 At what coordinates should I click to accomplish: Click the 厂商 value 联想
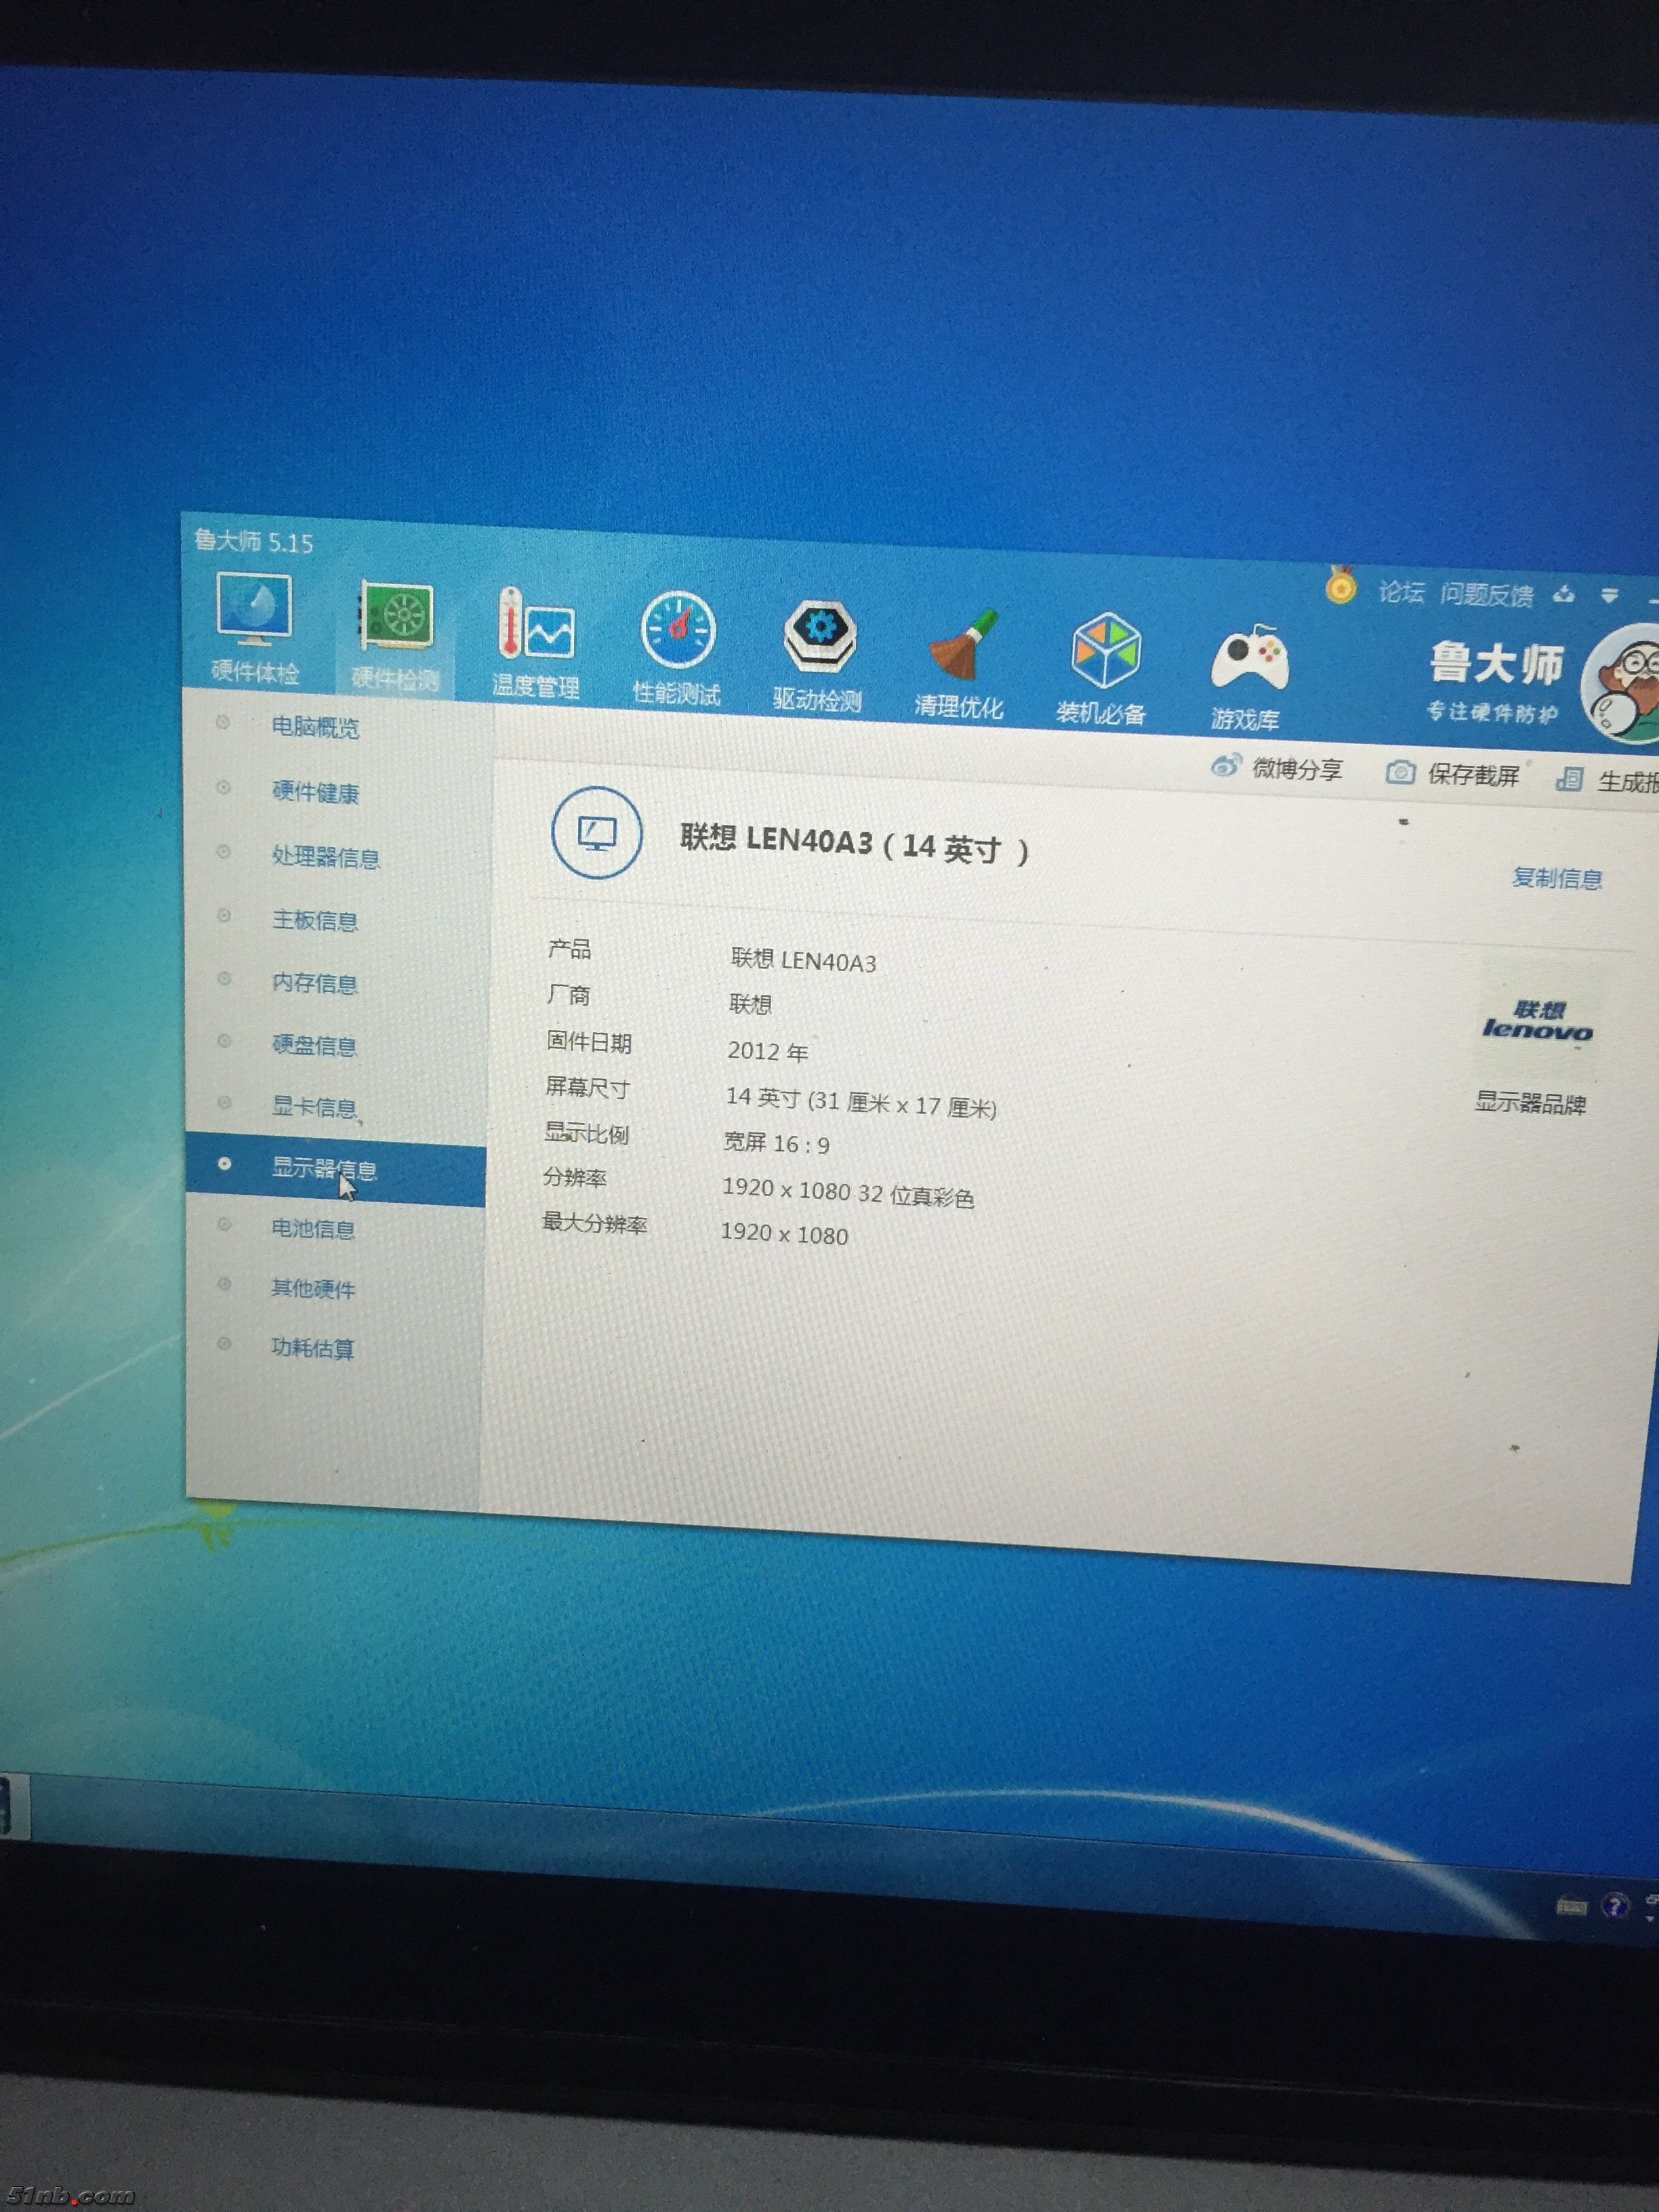[750, 1003]
